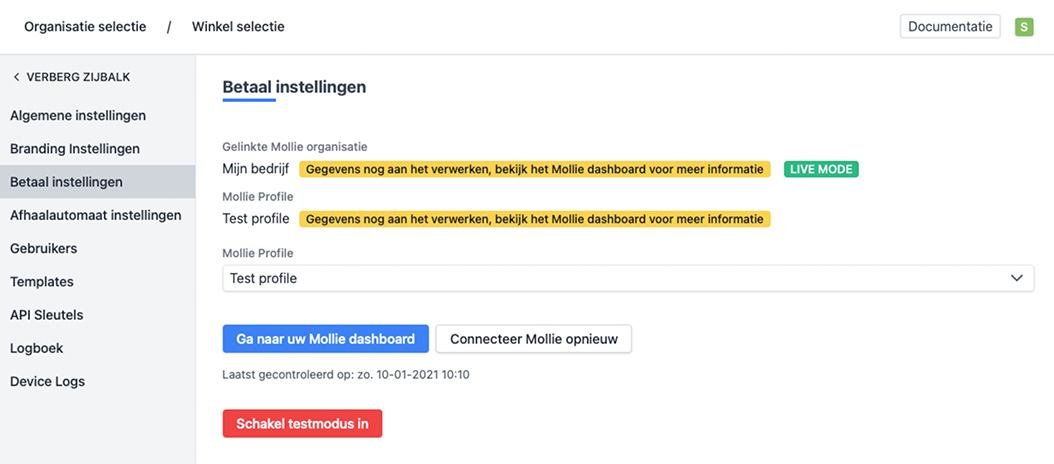
Task: Open the Test profile select box
Action: (x=600, y=278)
